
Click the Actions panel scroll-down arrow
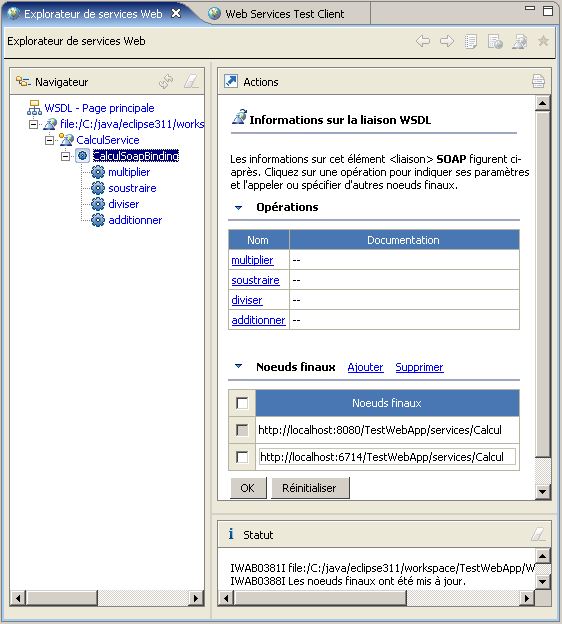point(543,491)
